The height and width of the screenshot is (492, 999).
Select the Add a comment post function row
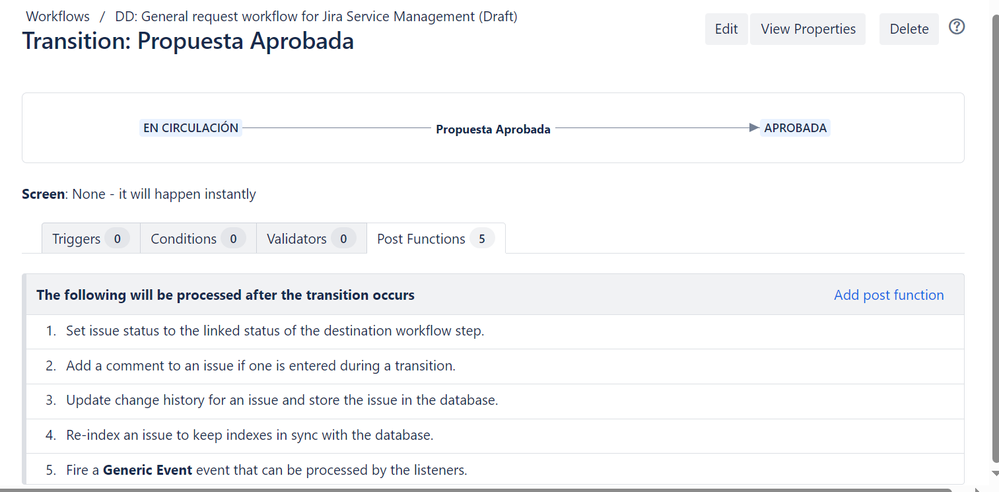494,366
